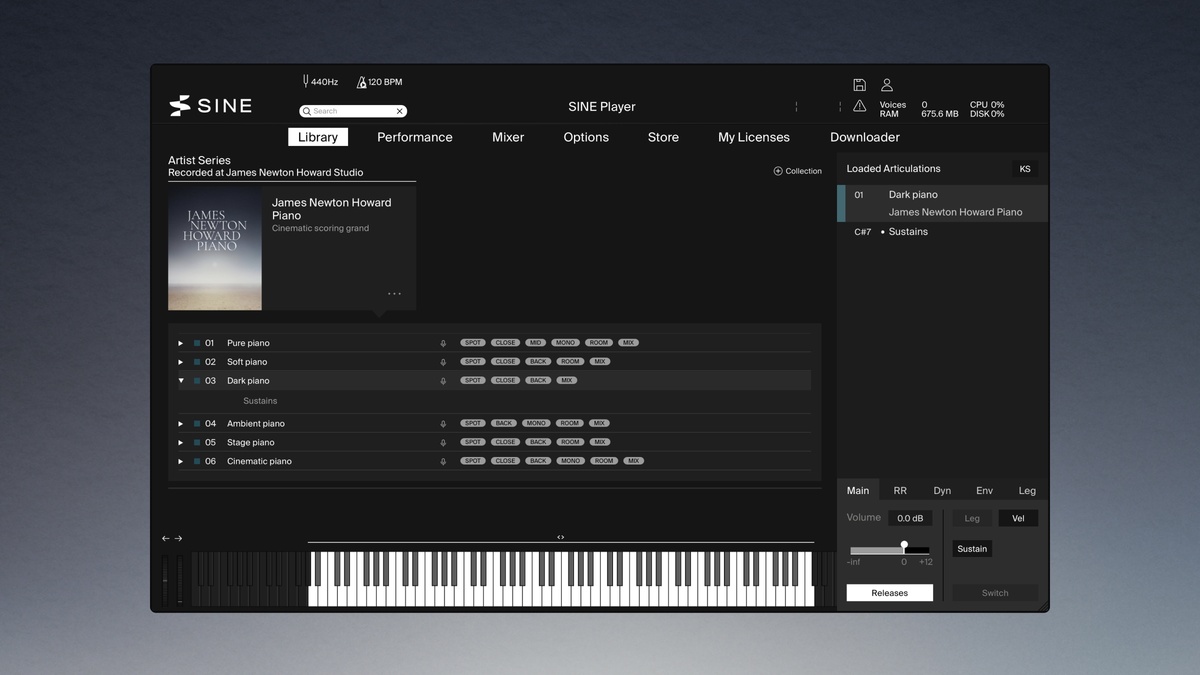Click the keyboard octave left arrow

tap(166, 539)
